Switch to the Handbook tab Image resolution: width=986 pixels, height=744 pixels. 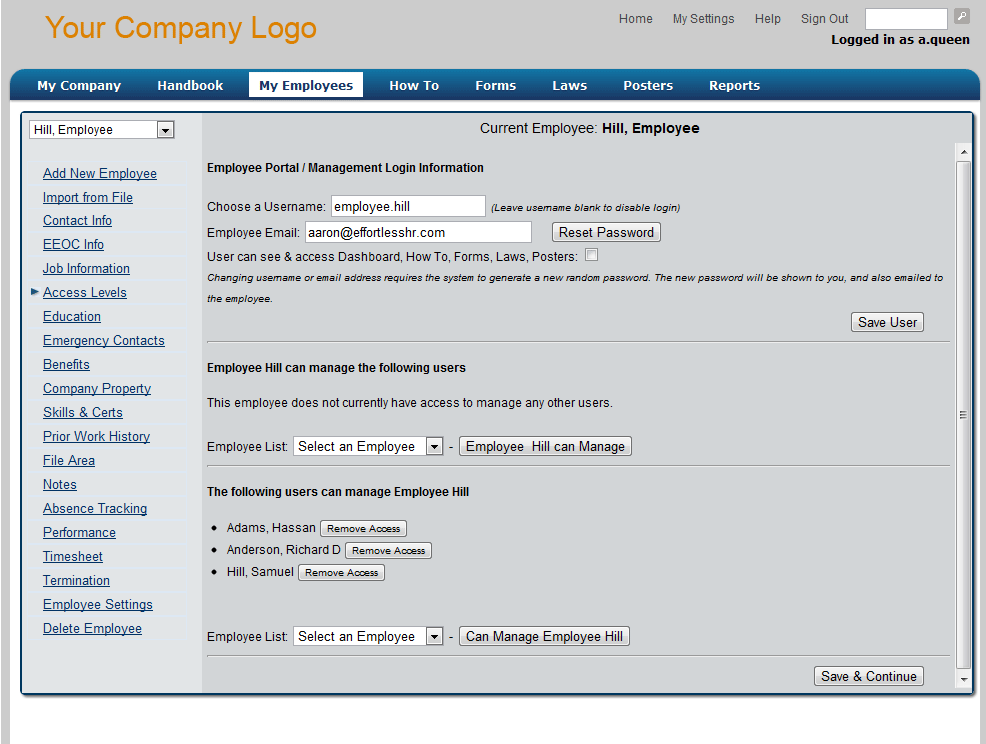pyautogui.click(x=190, y=86)
